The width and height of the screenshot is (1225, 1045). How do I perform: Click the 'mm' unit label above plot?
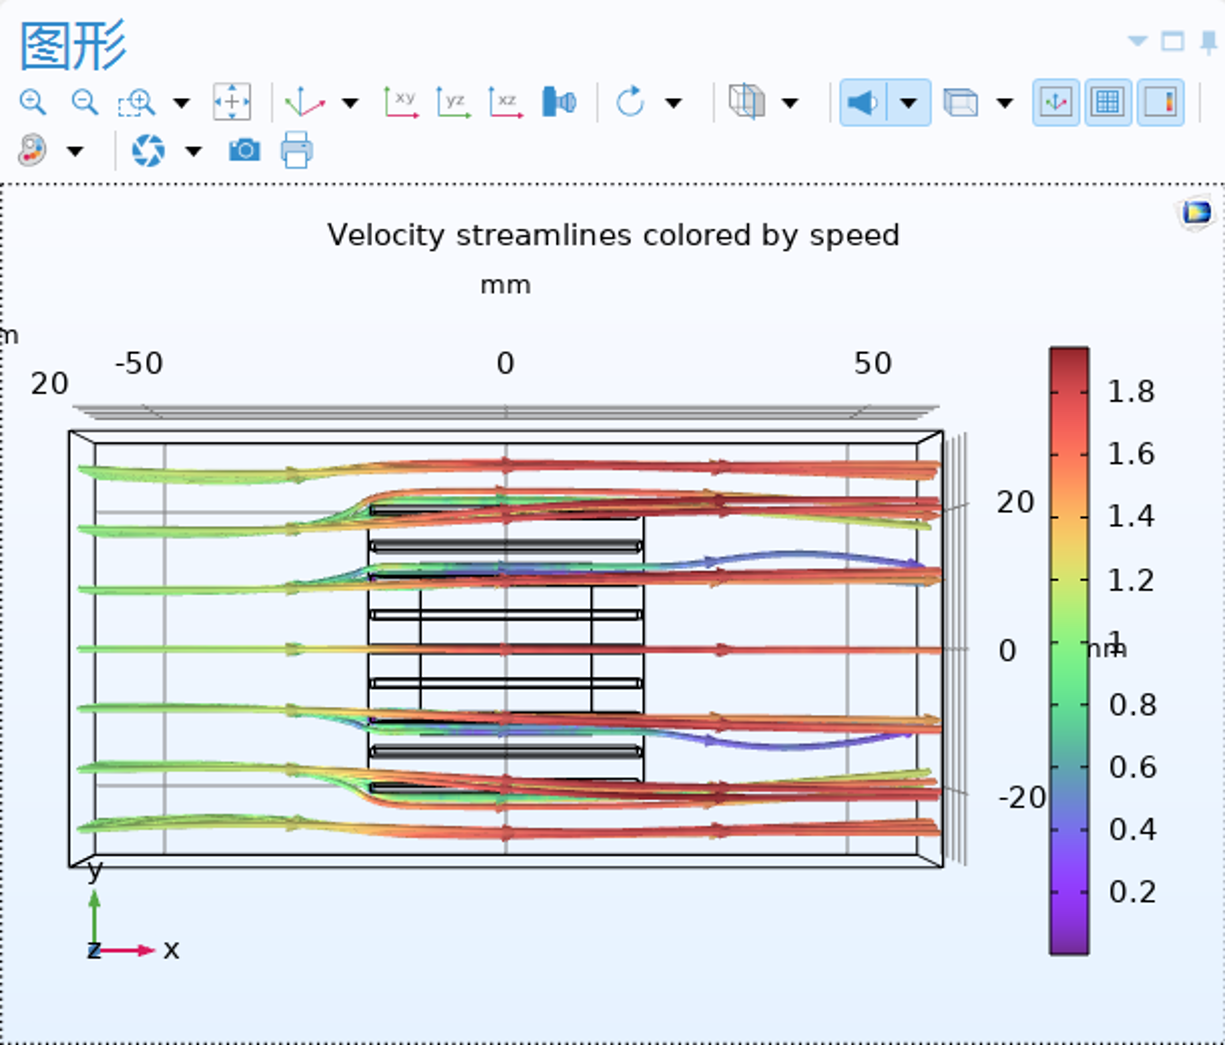coord(505,285)
